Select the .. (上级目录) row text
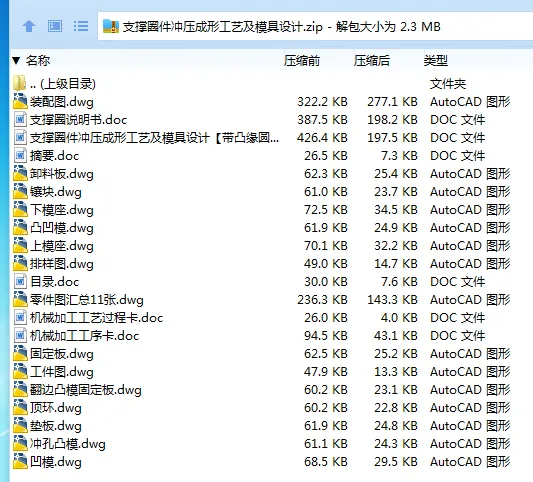The height and width of the screenshot is (482, 533). point(63,84)
